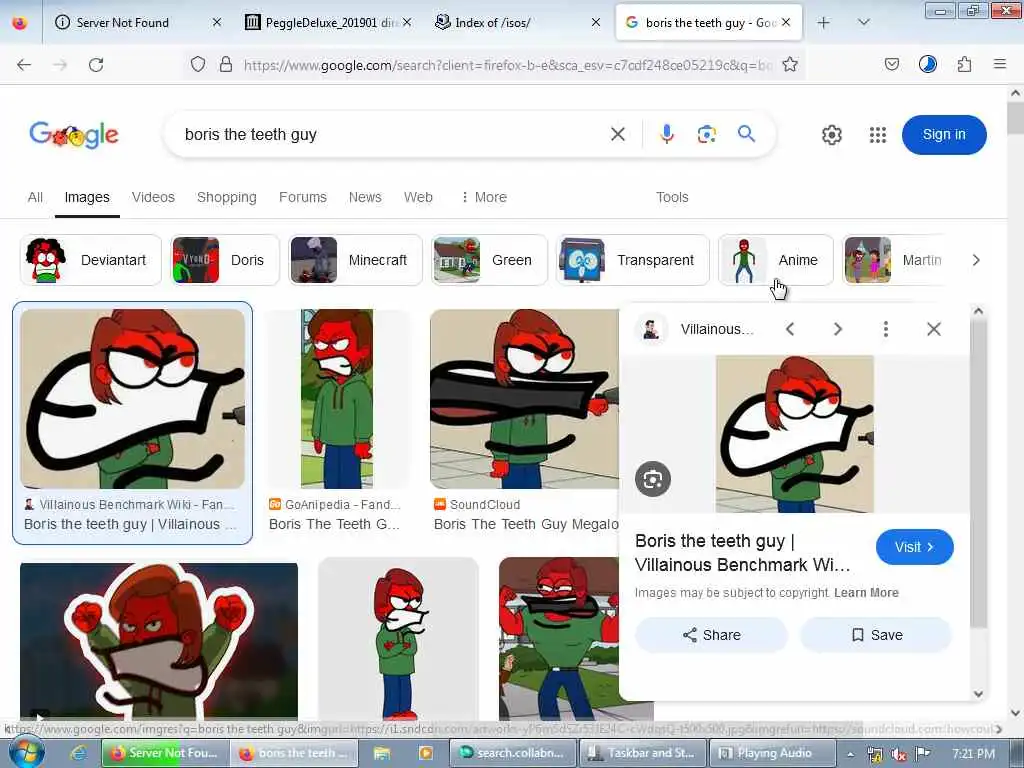1024x768 pixels.
Task: Show next image in preview panel
Action: 838,329
